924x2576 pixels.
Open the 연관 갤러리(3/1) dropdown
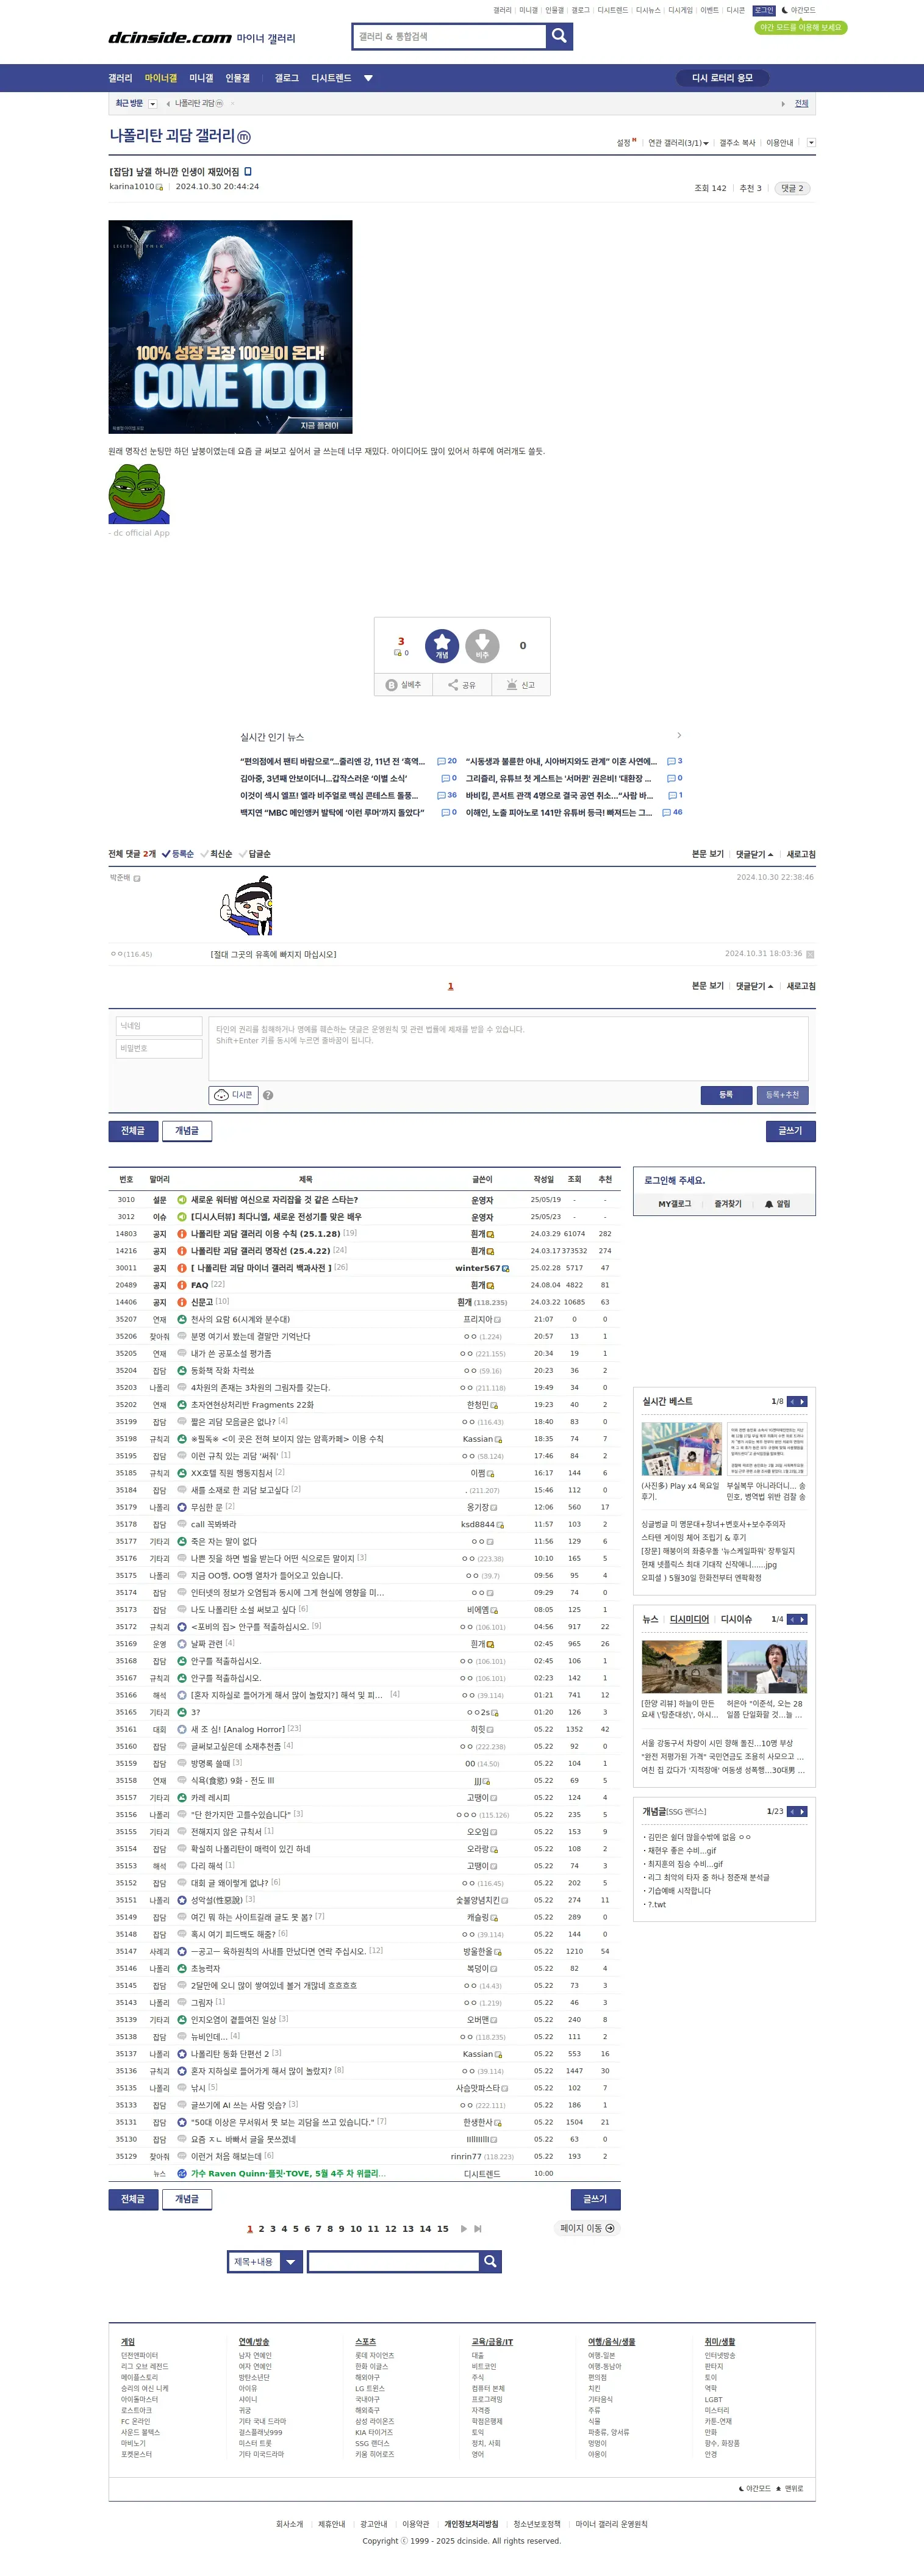coord(678,143)
